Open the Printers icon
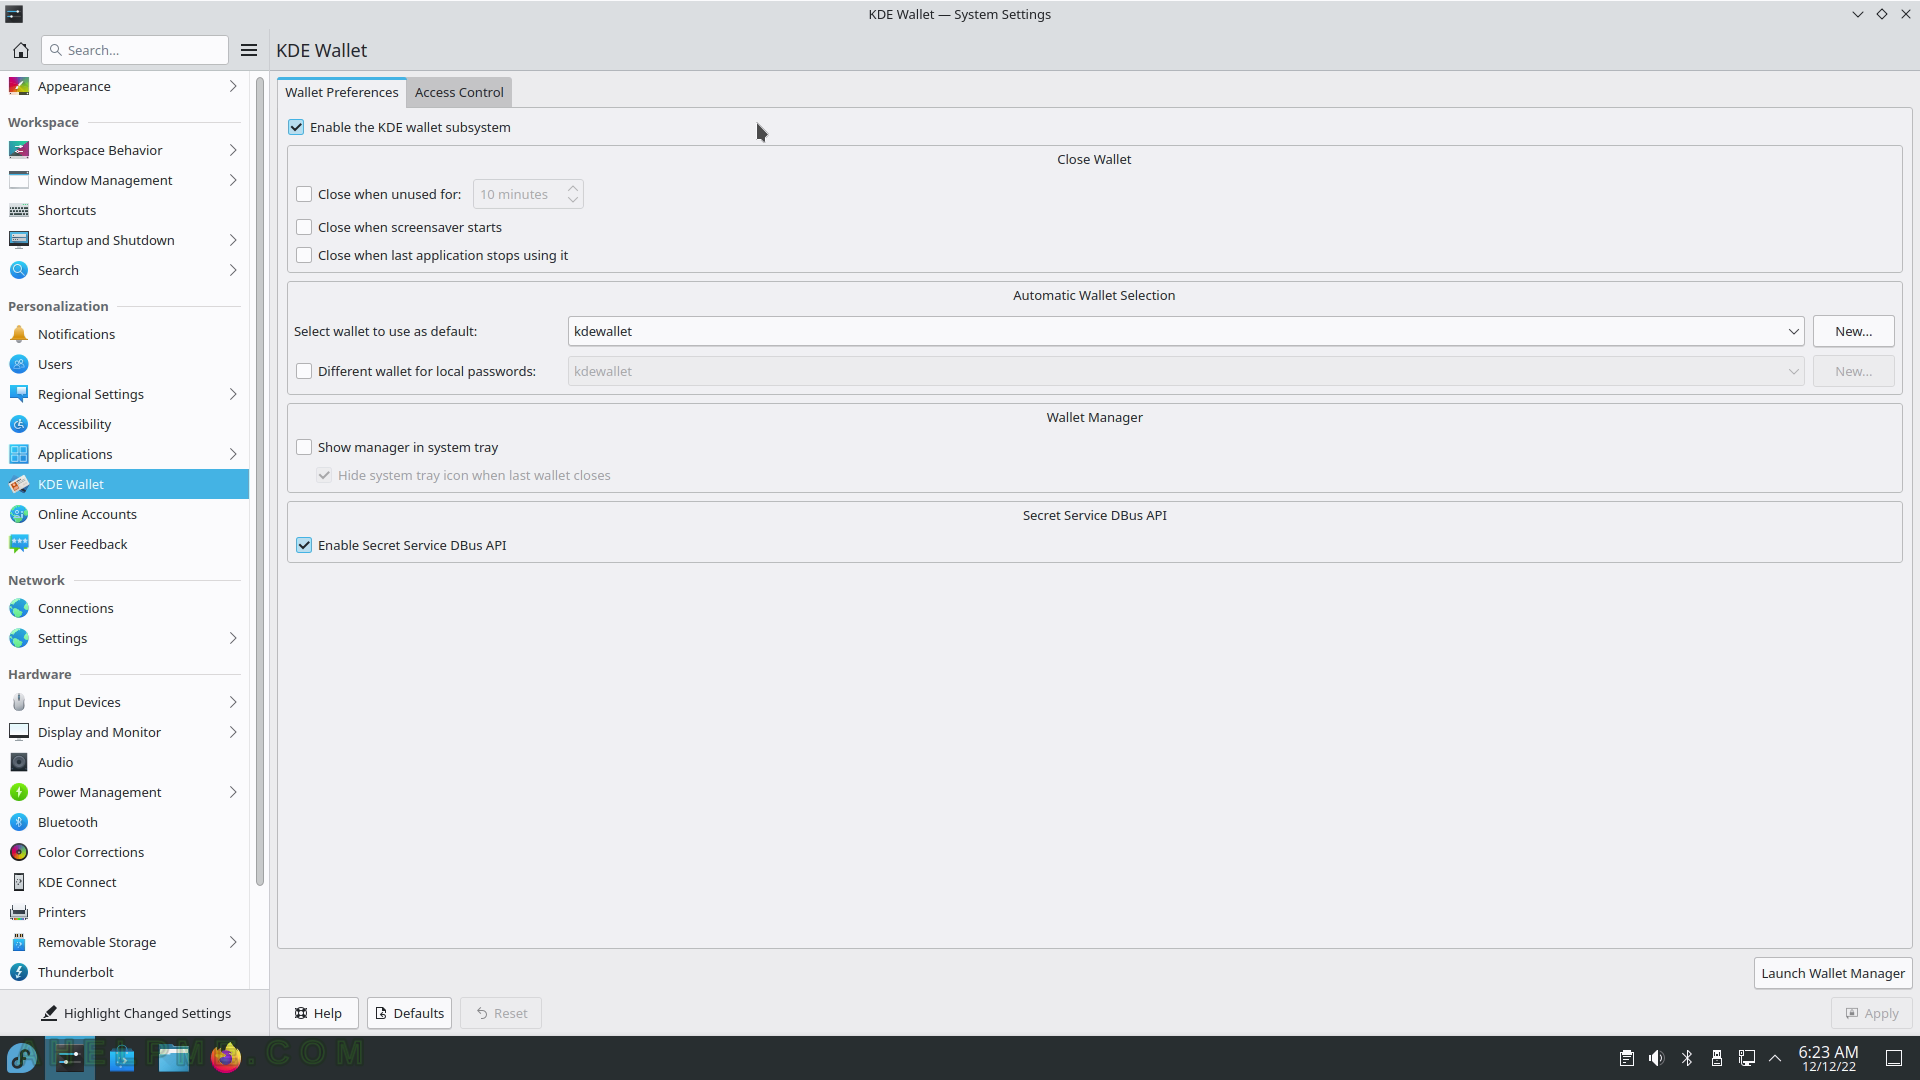 (x=19, y=912)
